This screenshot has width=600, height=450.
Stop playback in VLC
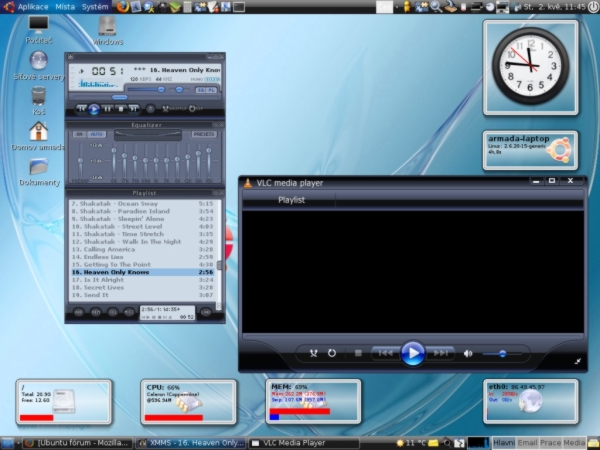tap(358, 353)
